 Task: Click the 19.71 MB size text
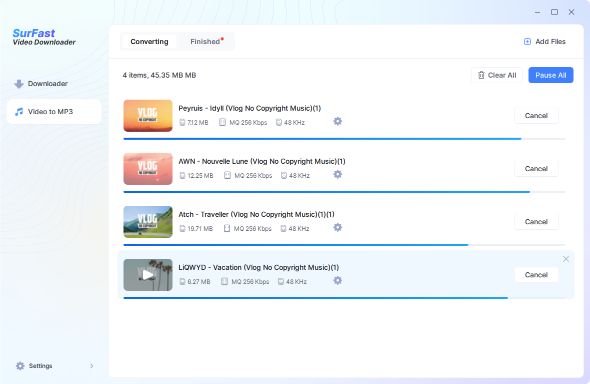click(200, 229)
